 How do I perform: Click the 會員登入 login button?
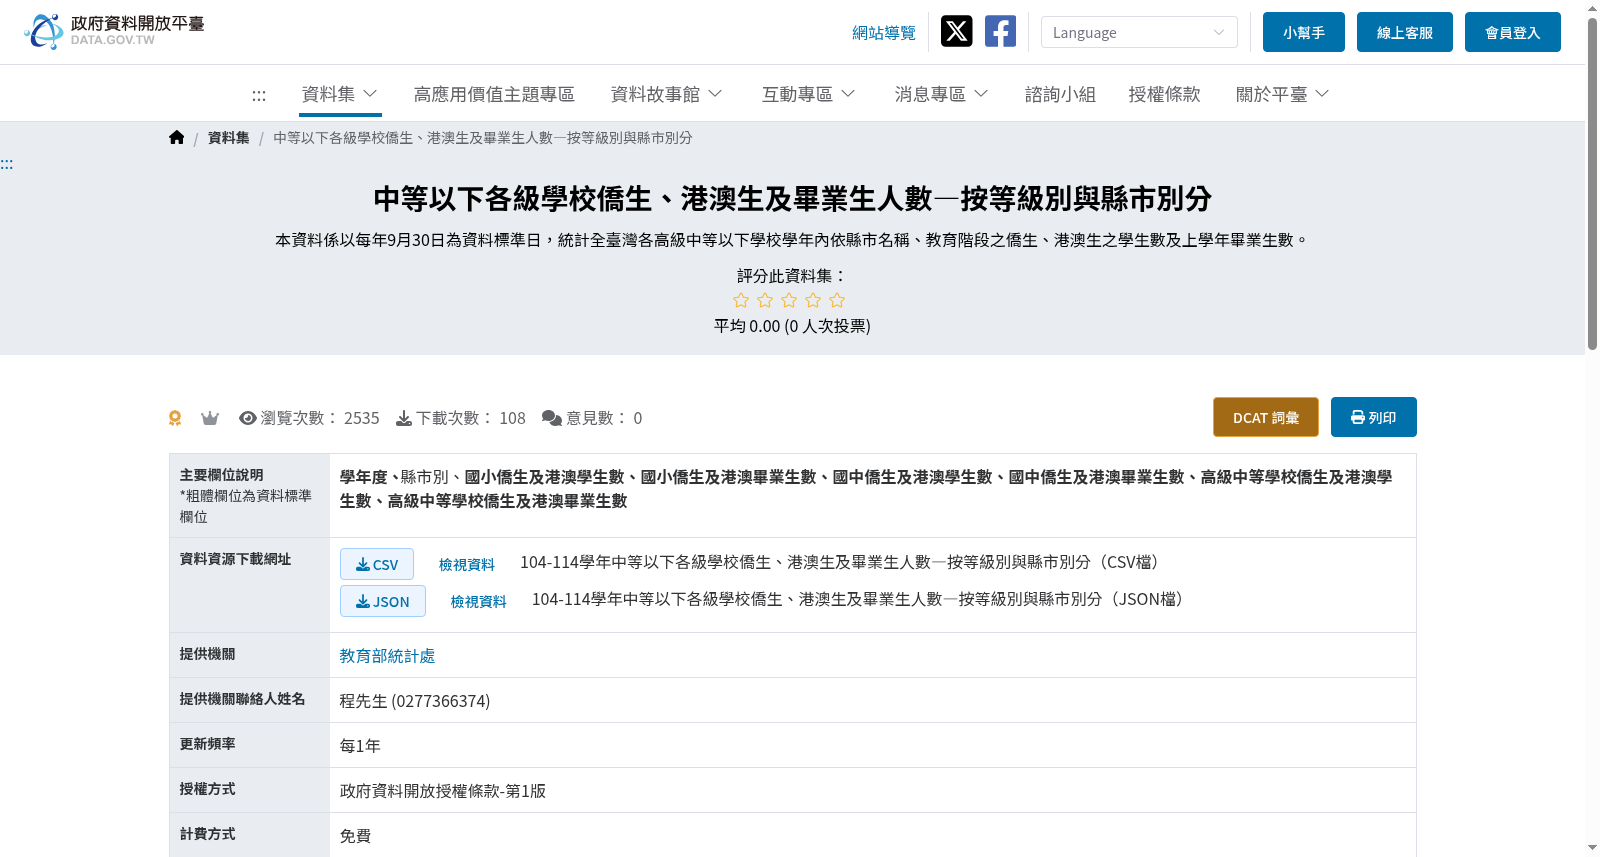coord(1512,32)
